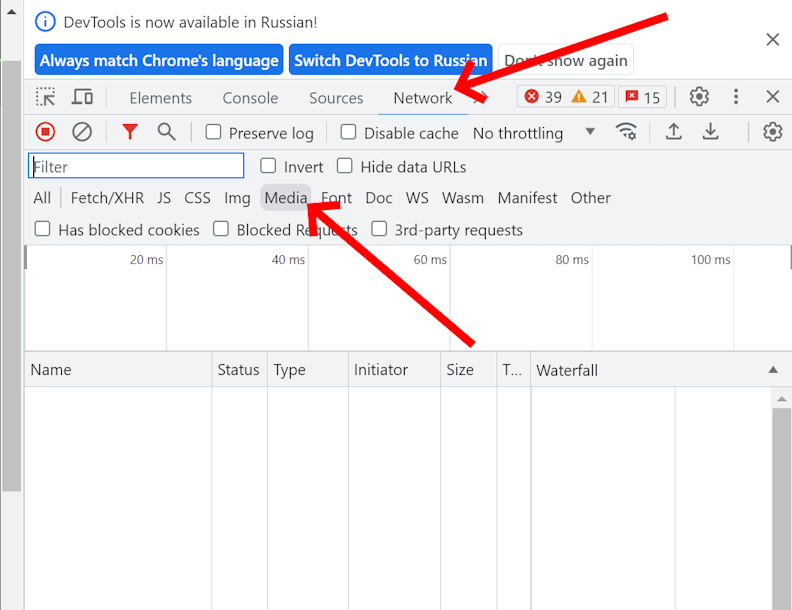
Task: Enable Preserve log checkbox
Action: coord(213,132)
